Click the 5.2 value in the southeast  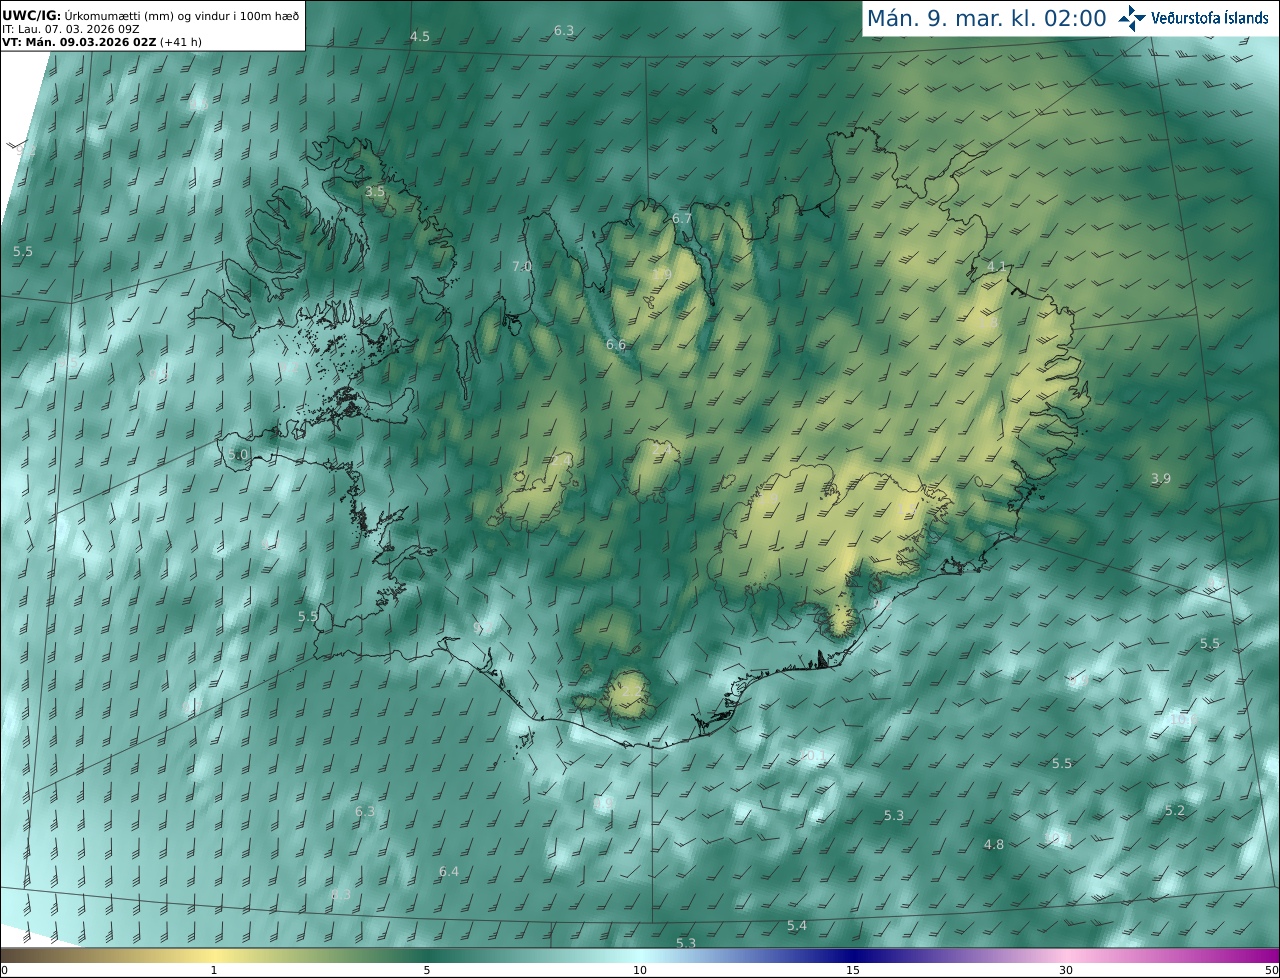pos(1175,811)
